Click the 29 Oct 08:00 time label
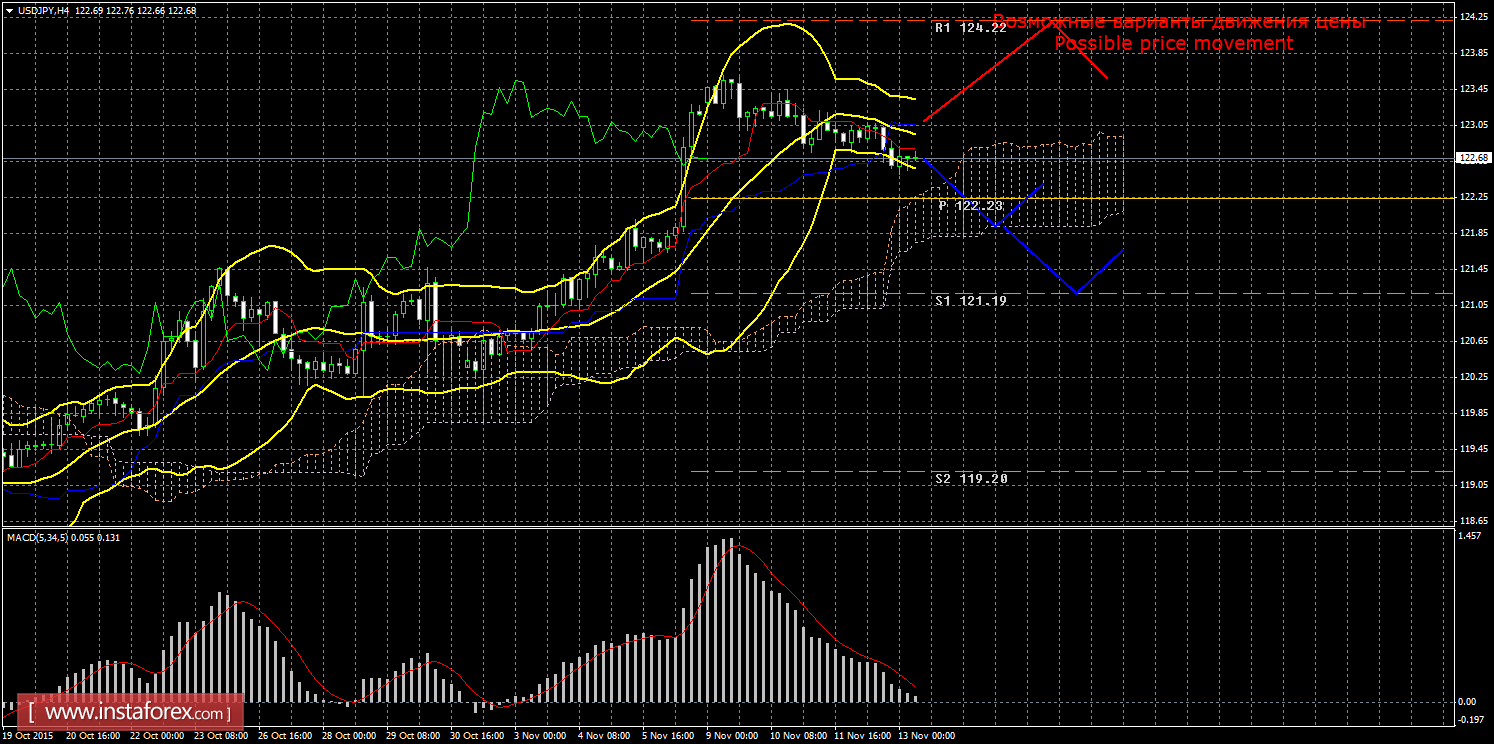The image size is (1494, 744). (412, 736)
